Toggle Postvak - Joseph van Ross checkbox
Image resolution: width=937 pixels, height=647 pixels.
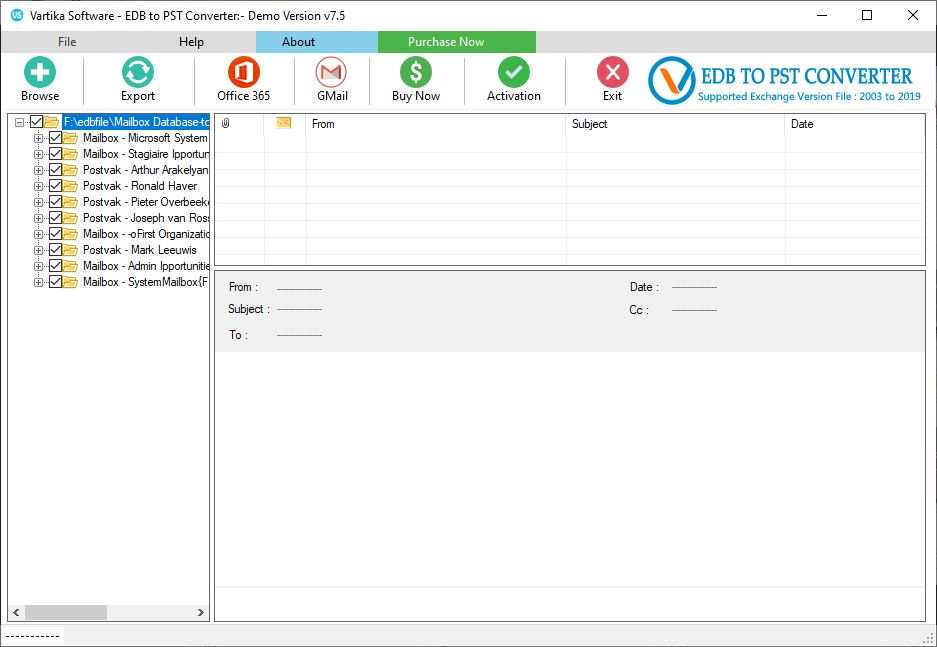coord(56,218)
